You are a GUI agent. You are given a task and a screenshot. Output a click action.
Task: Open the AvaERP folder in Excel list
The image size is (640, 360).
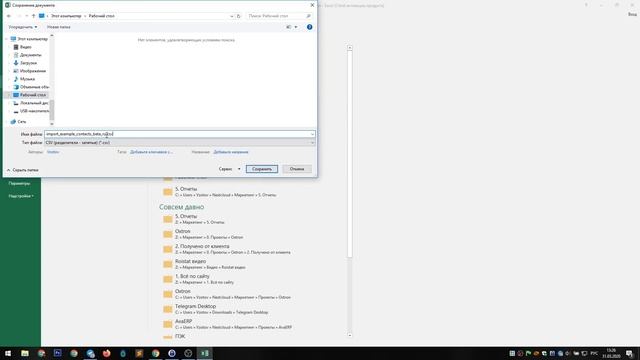pyautogui.click(x=227, y=324)
